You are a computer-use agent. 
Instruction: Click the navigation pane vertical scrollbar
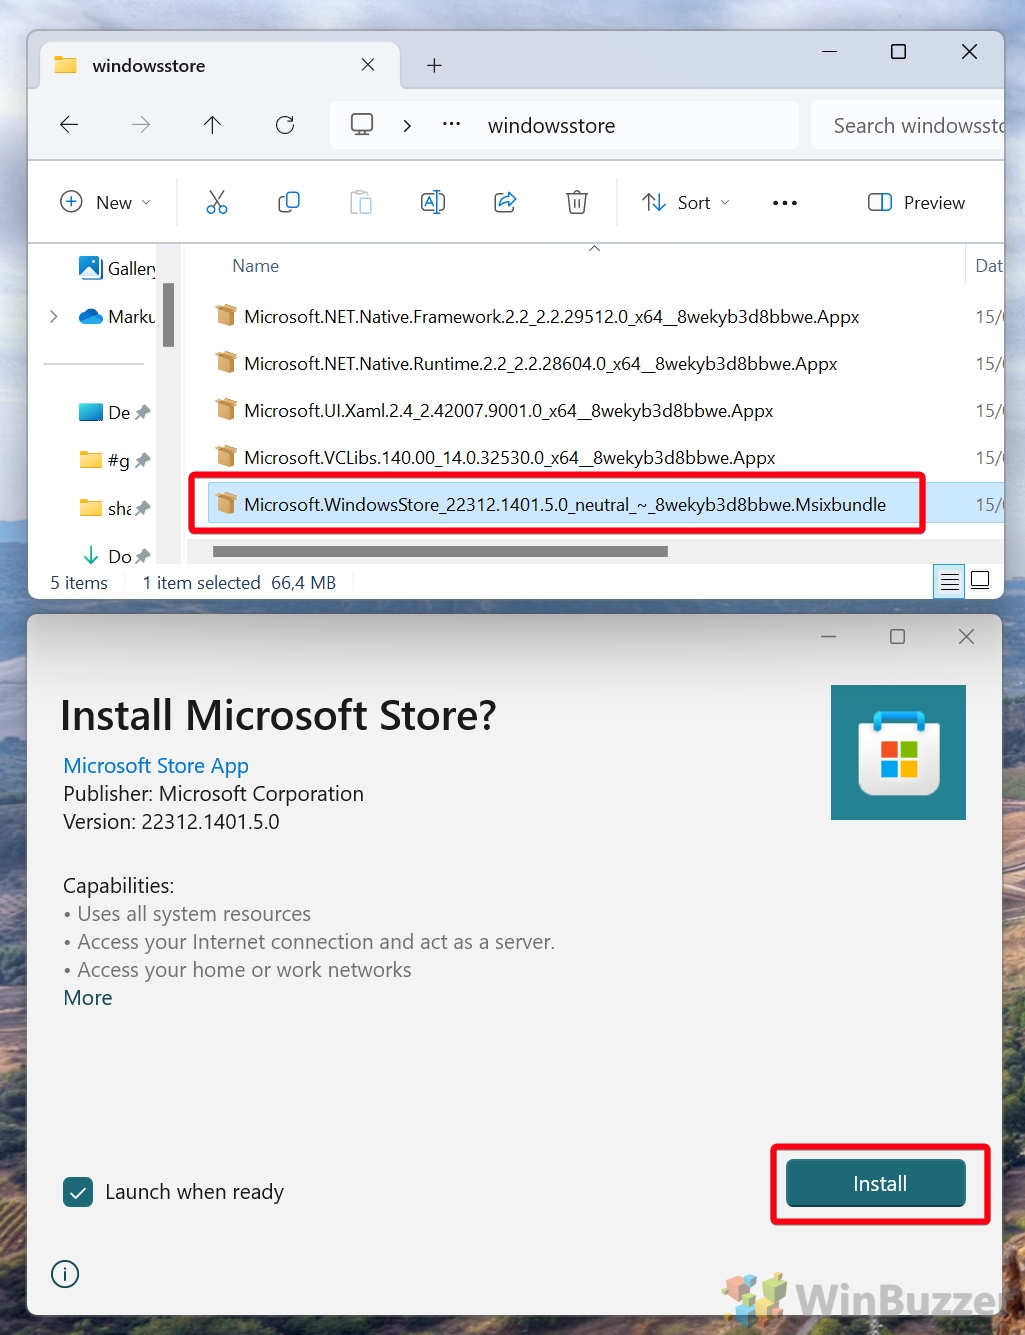tap(169, 314)
